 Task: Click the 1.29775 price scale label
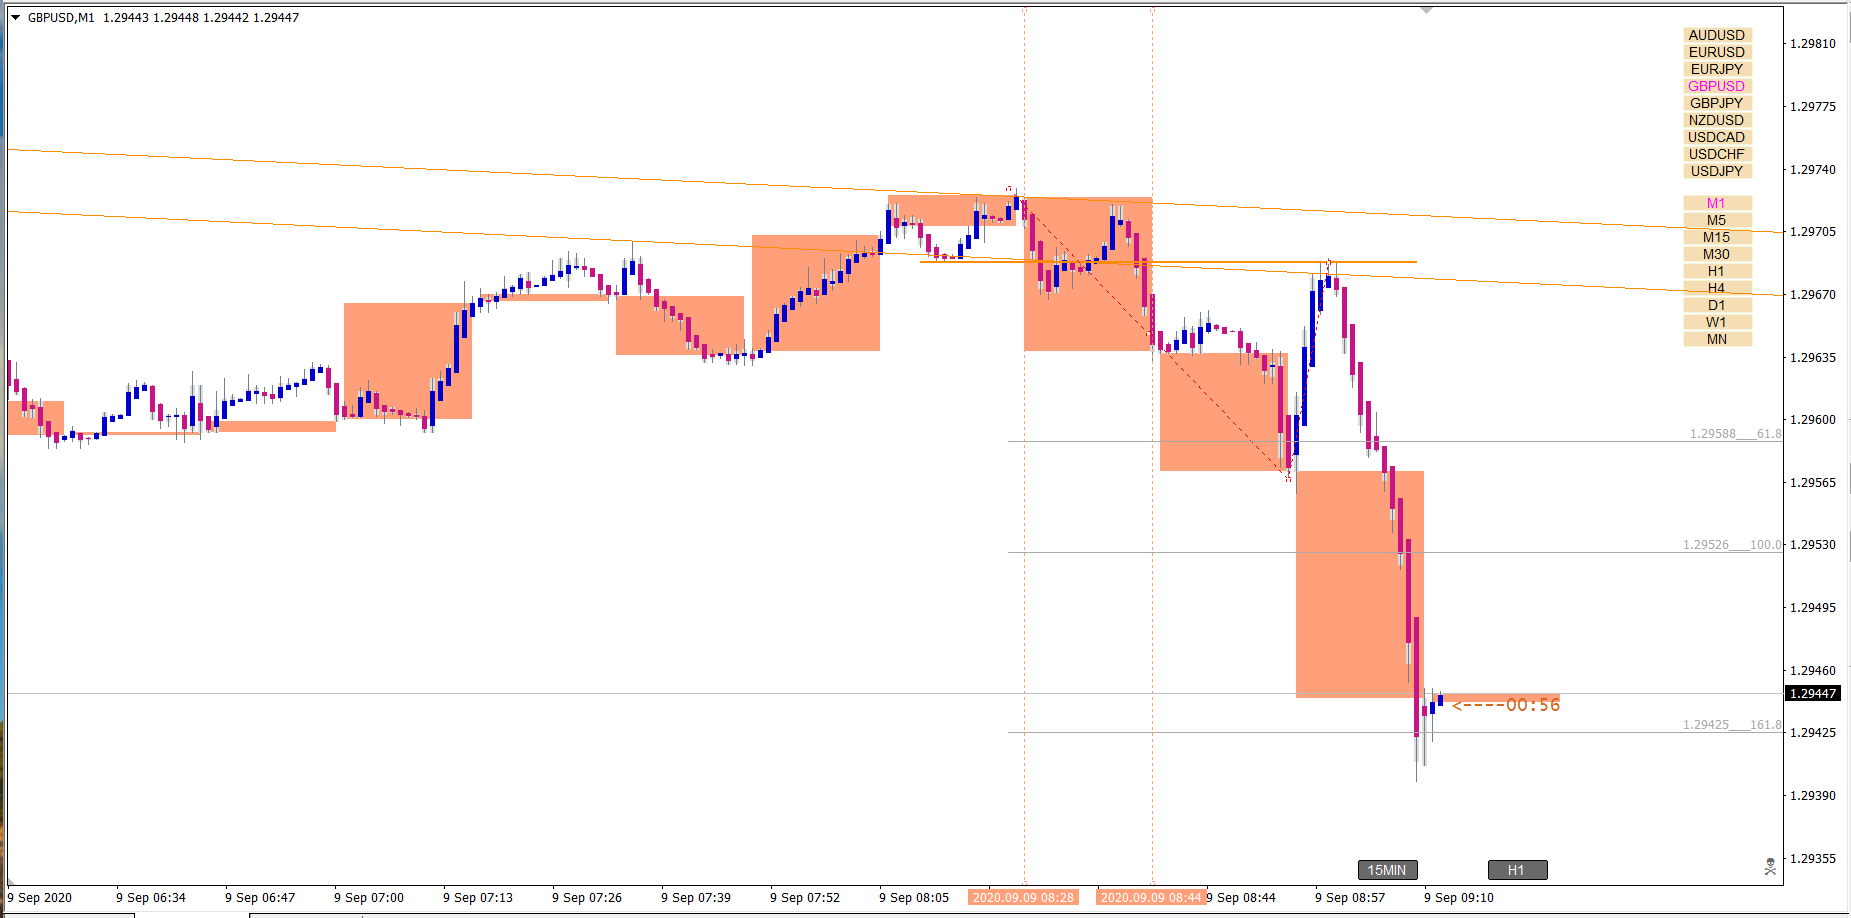pos(1813,107)
